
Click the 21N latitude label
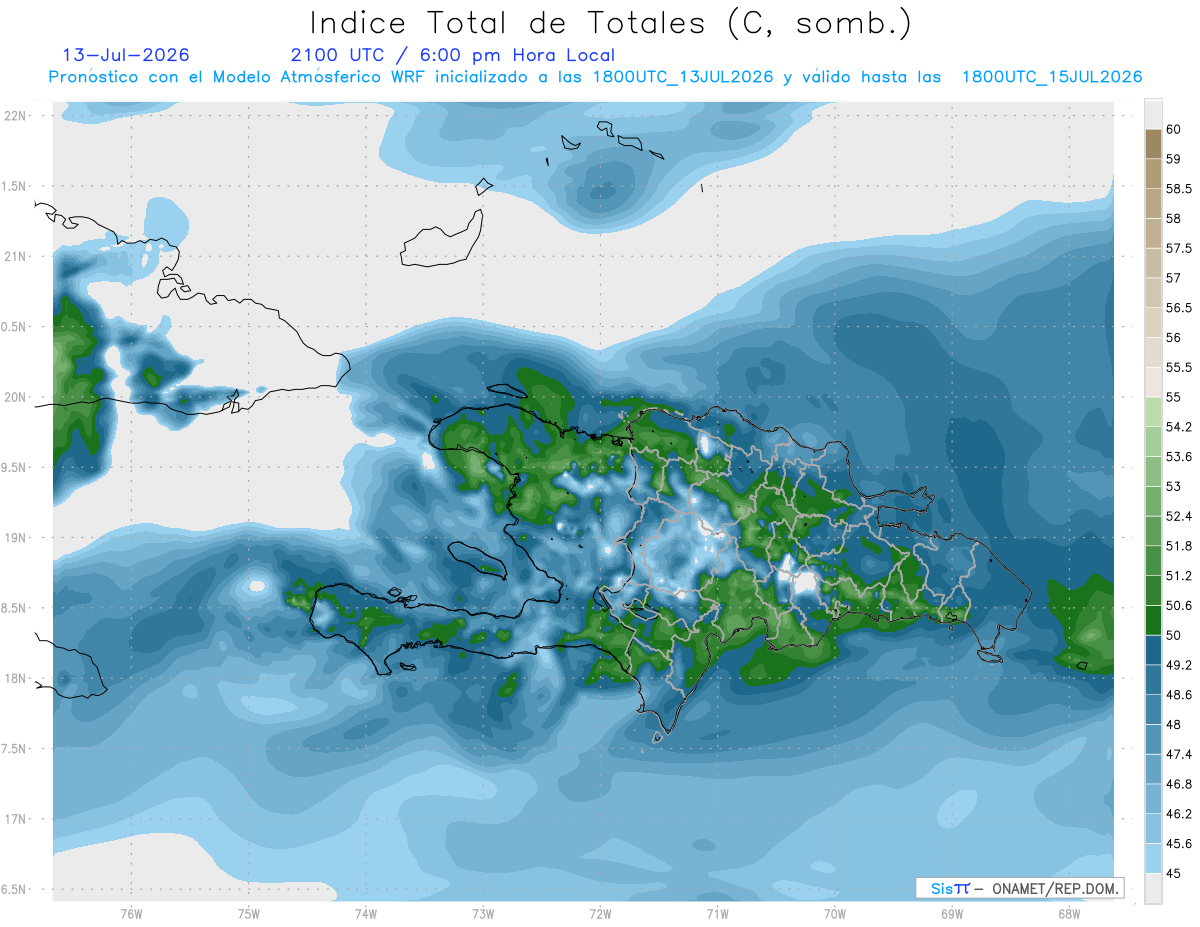coord(16,256)
